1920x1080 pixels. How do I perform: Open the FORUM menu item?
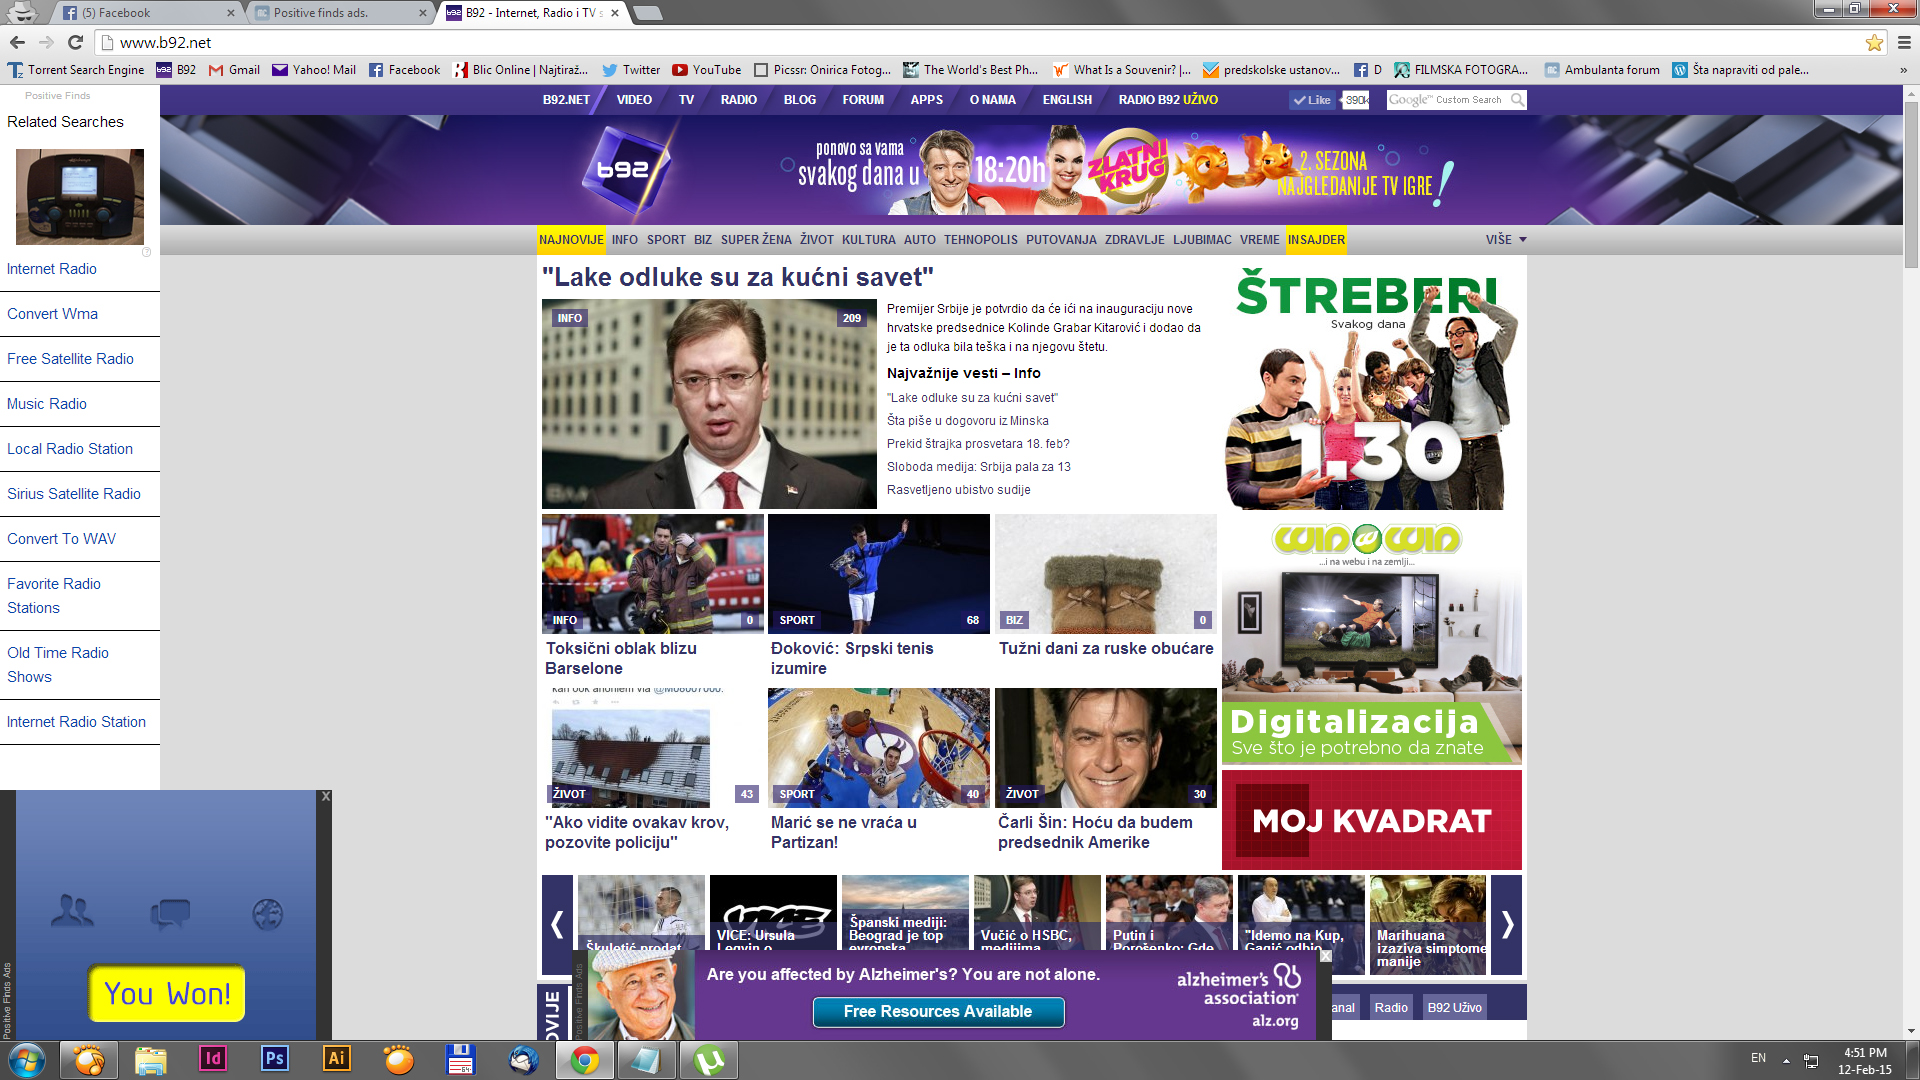click(x=863, y=100)
